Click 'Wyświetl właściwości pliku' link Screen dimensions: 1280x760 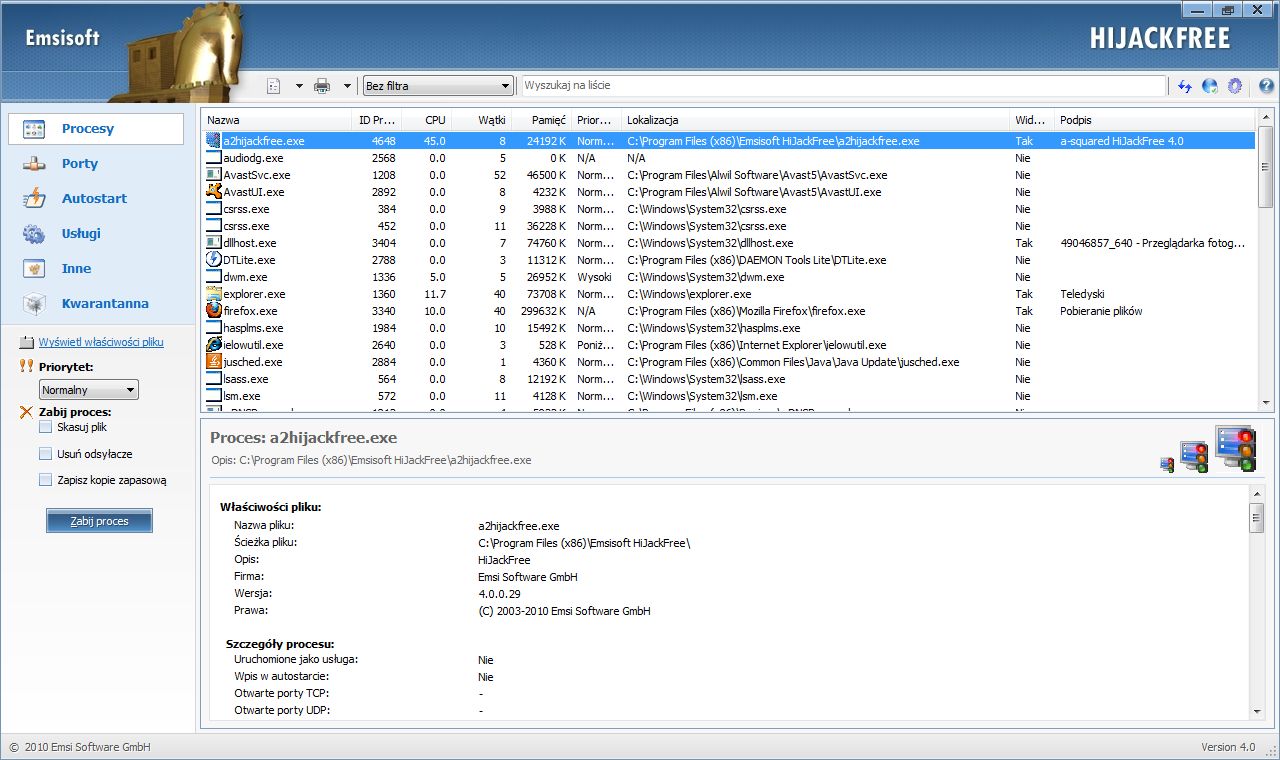[101, 342]
